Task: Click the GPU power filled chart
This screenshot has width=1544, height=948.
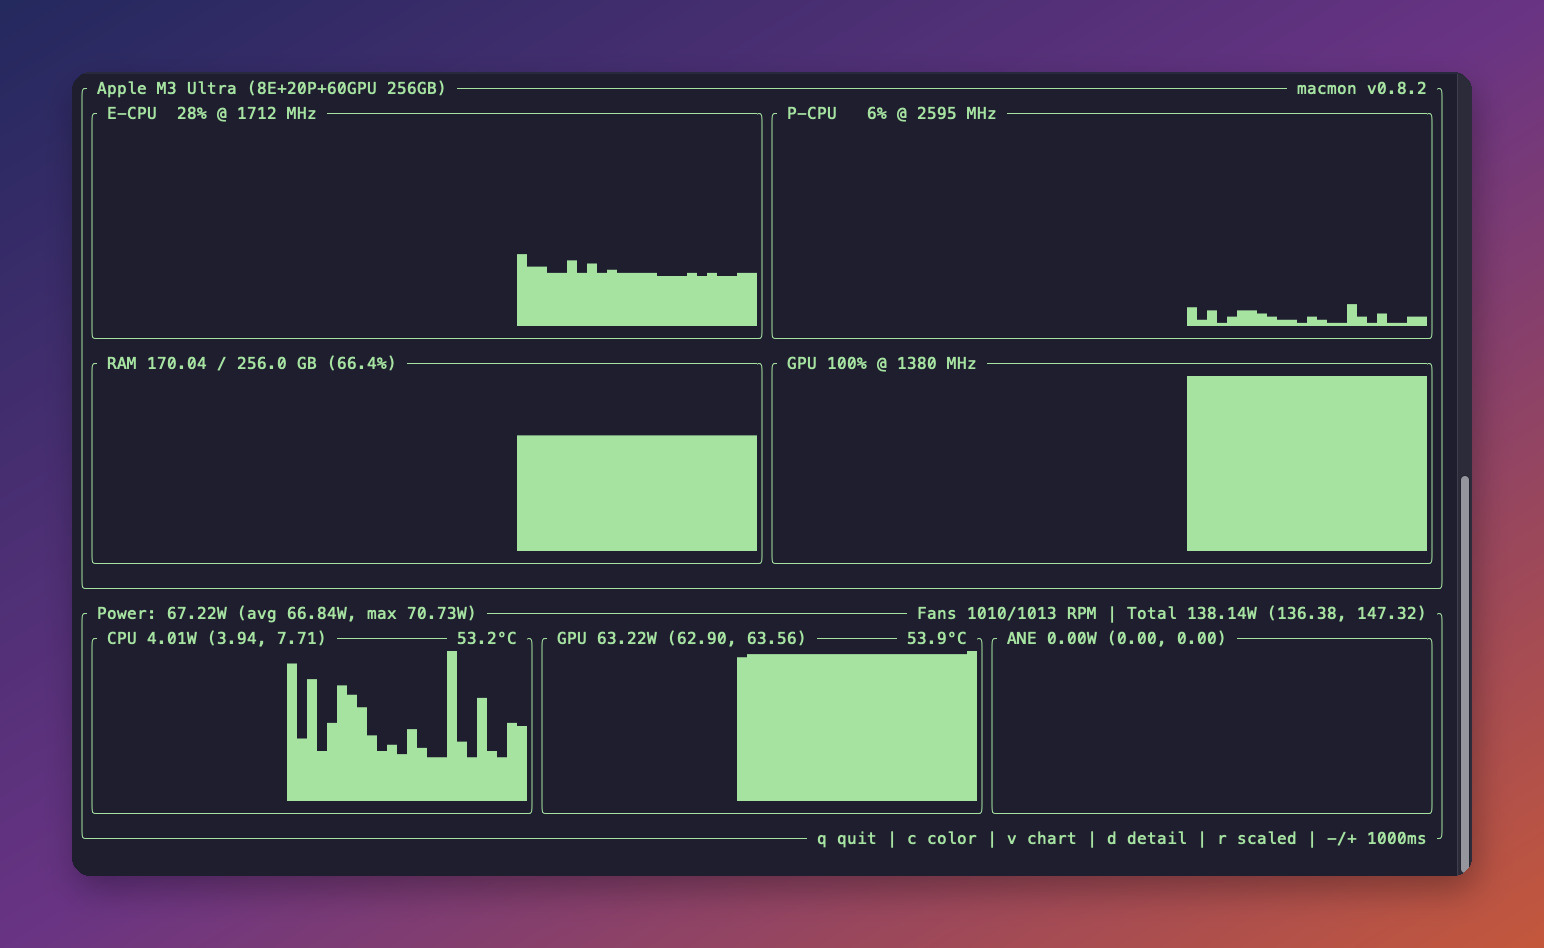Action: [x=857, y=726]
